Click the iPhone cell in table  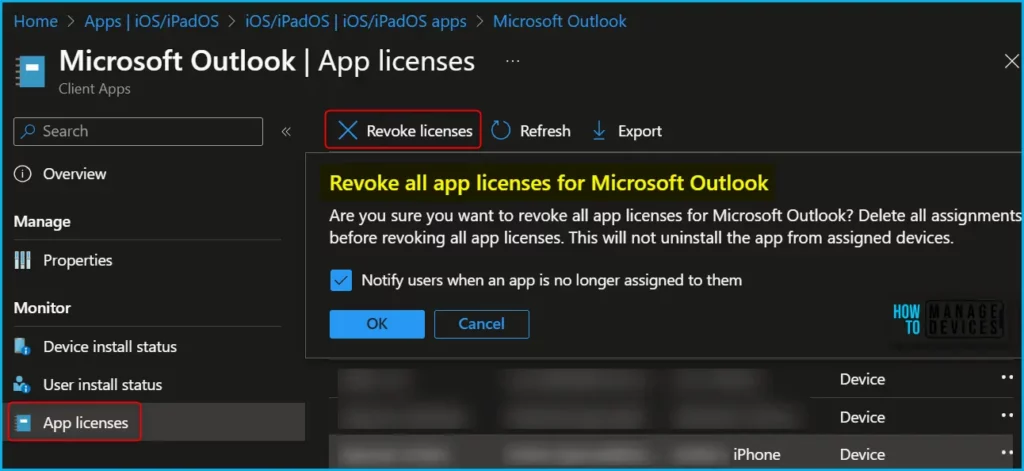click(x=756, y=454)
